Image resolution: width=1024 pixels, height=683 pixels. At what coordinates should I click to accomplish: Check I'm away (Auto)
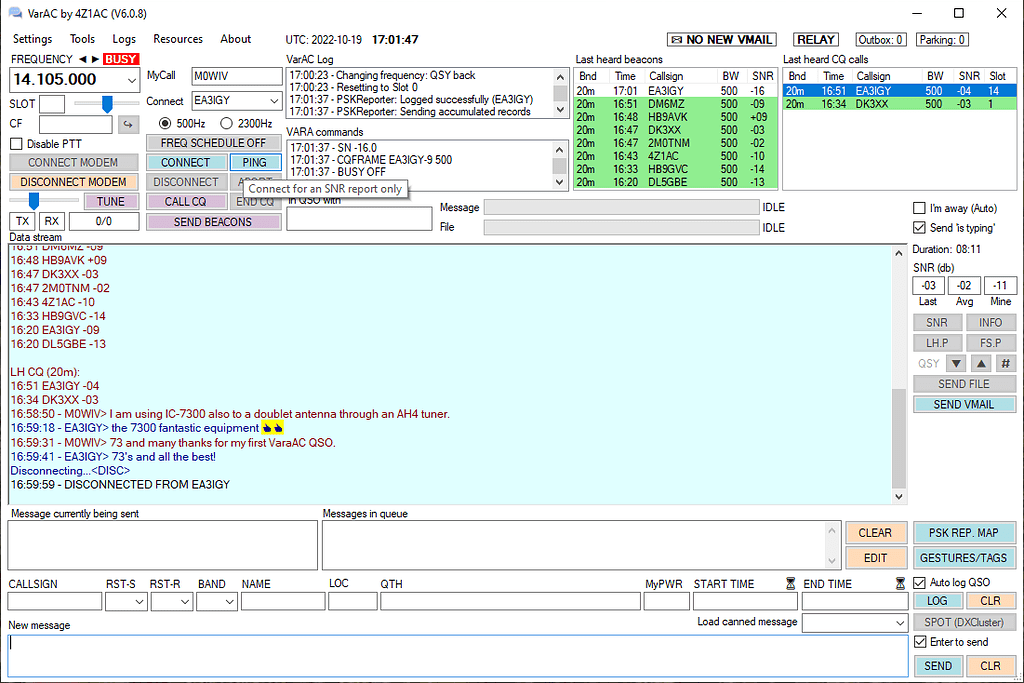coord(918,207)
